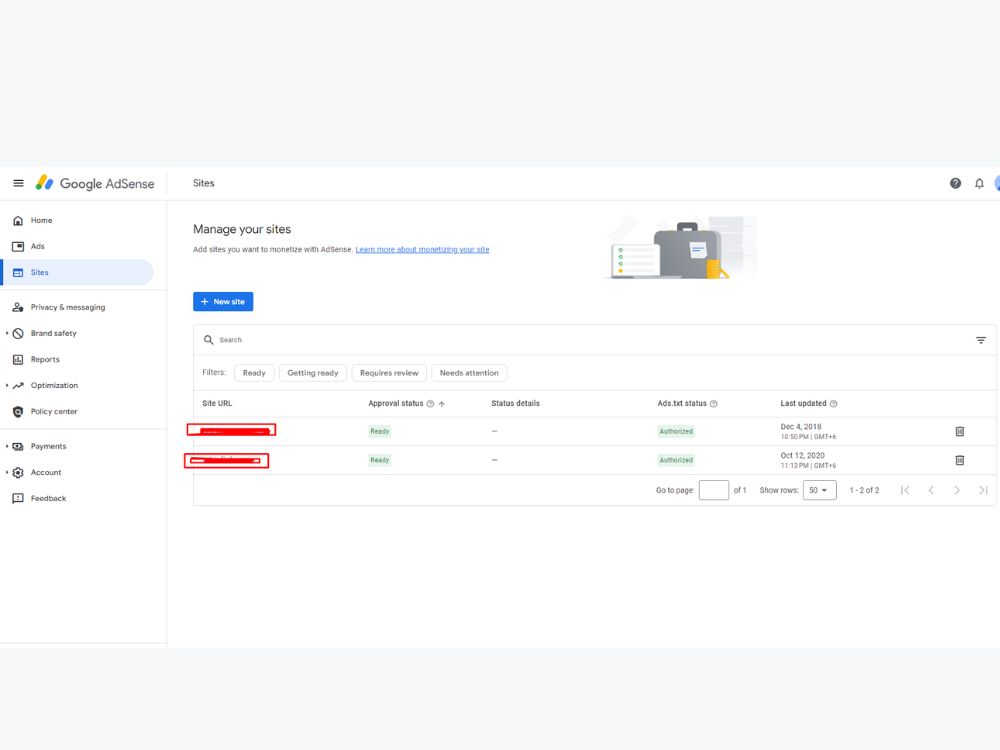Expand the Payments menu arrow
Viewport: 1000px width, 750px height.
(7, 446)
